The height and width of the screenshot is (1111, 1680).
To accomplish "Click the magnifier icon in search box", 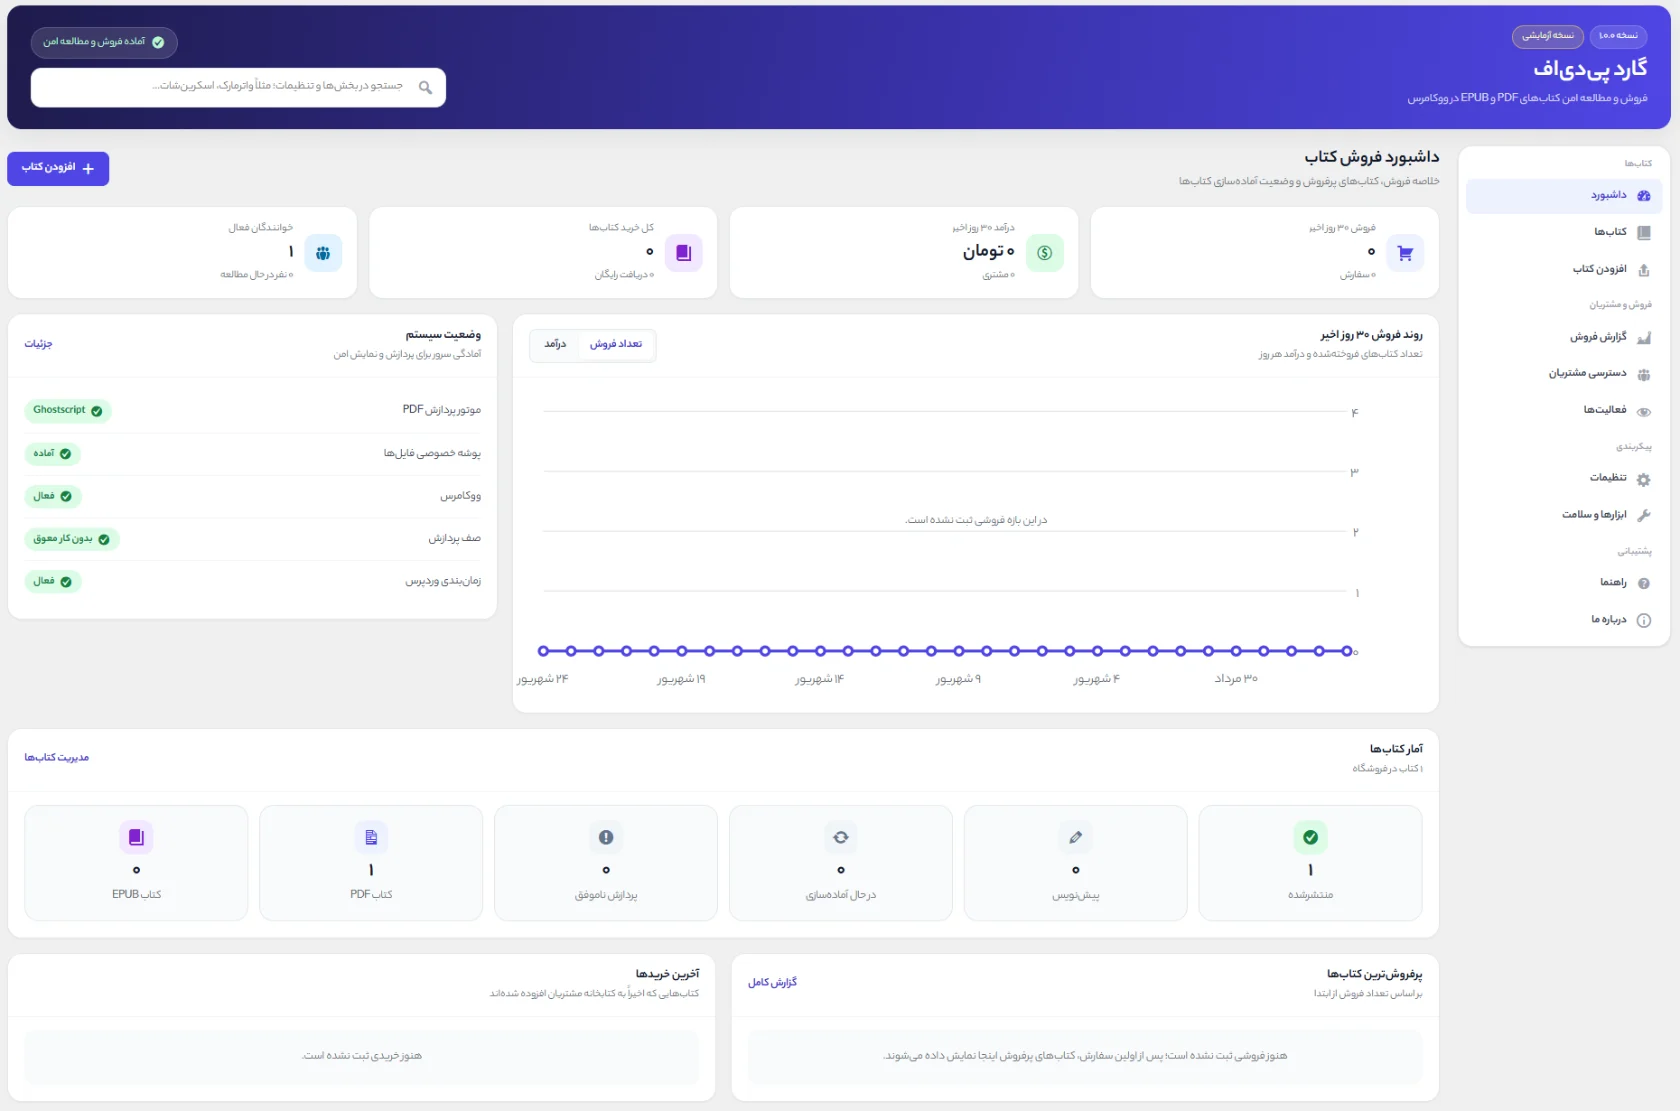I will click(425, 88).
